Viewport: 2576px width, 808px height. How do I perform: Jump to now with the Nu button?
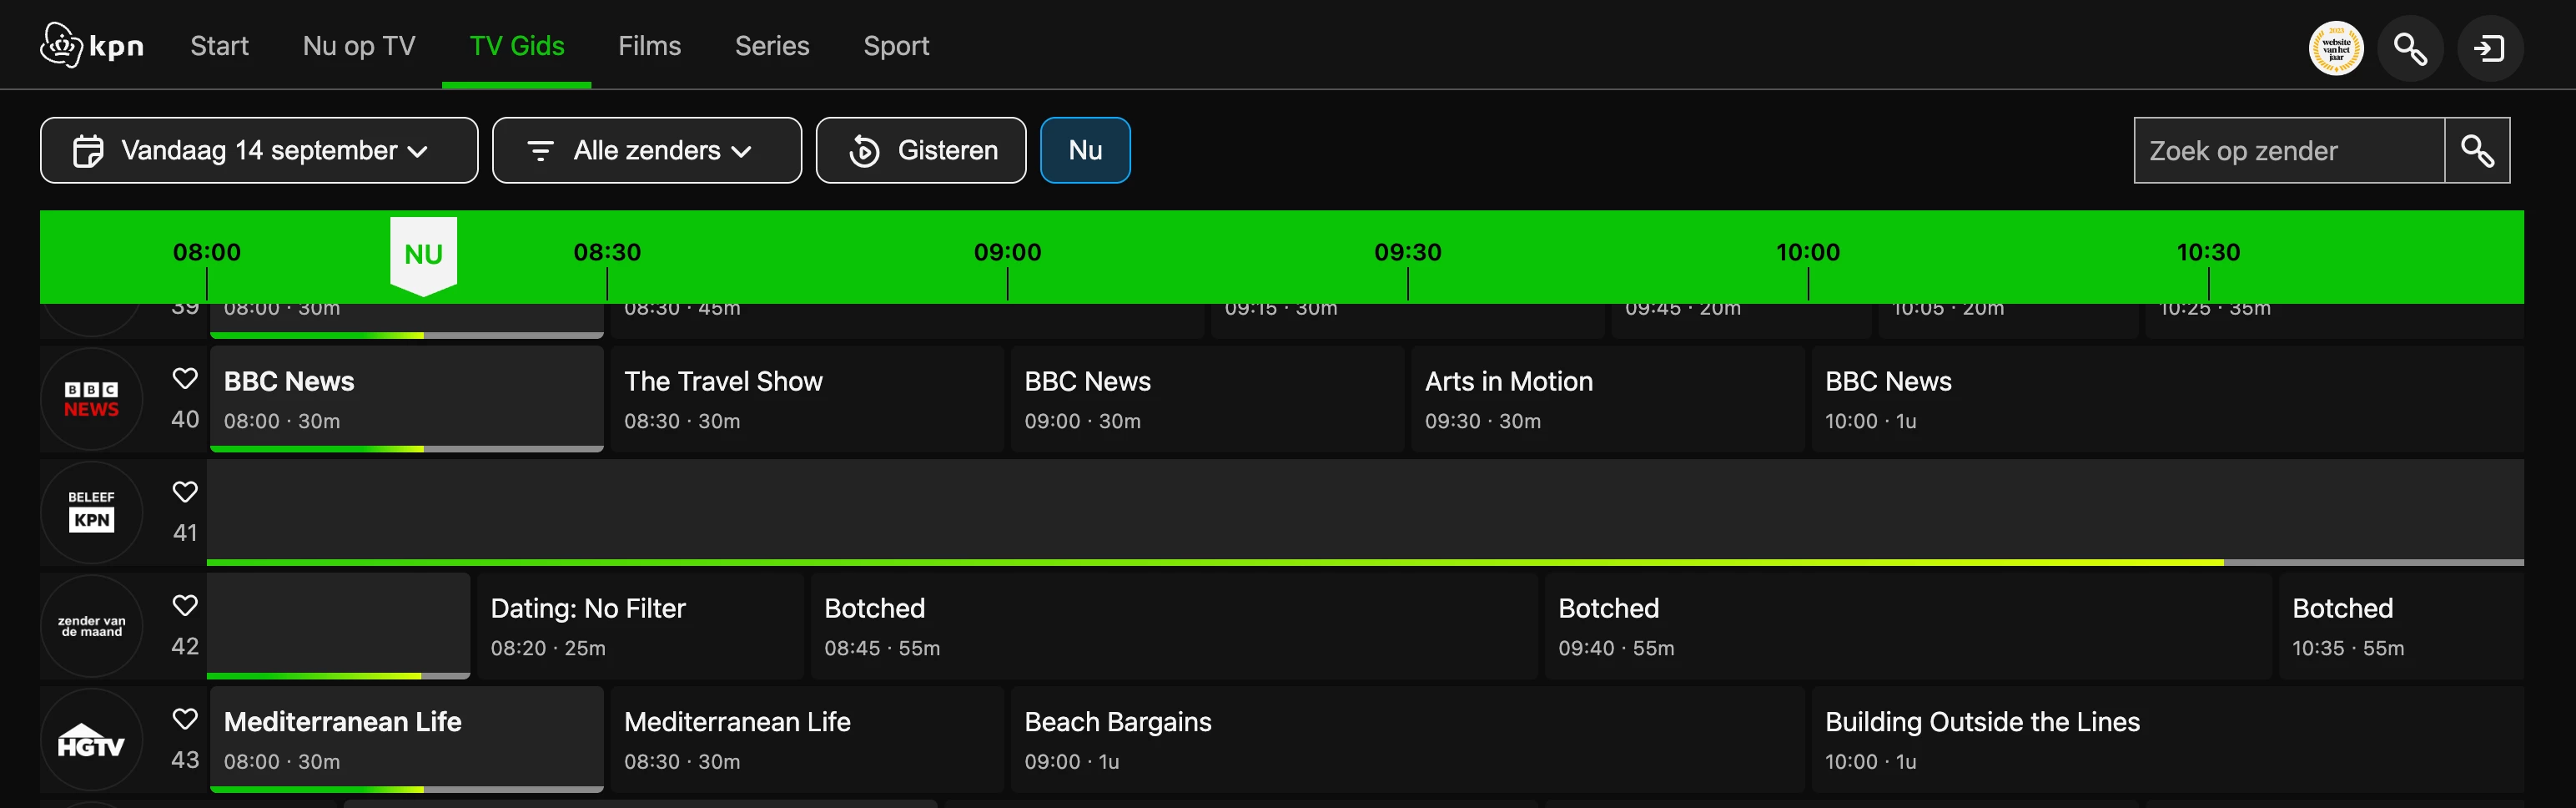(x=1085, y=151)
